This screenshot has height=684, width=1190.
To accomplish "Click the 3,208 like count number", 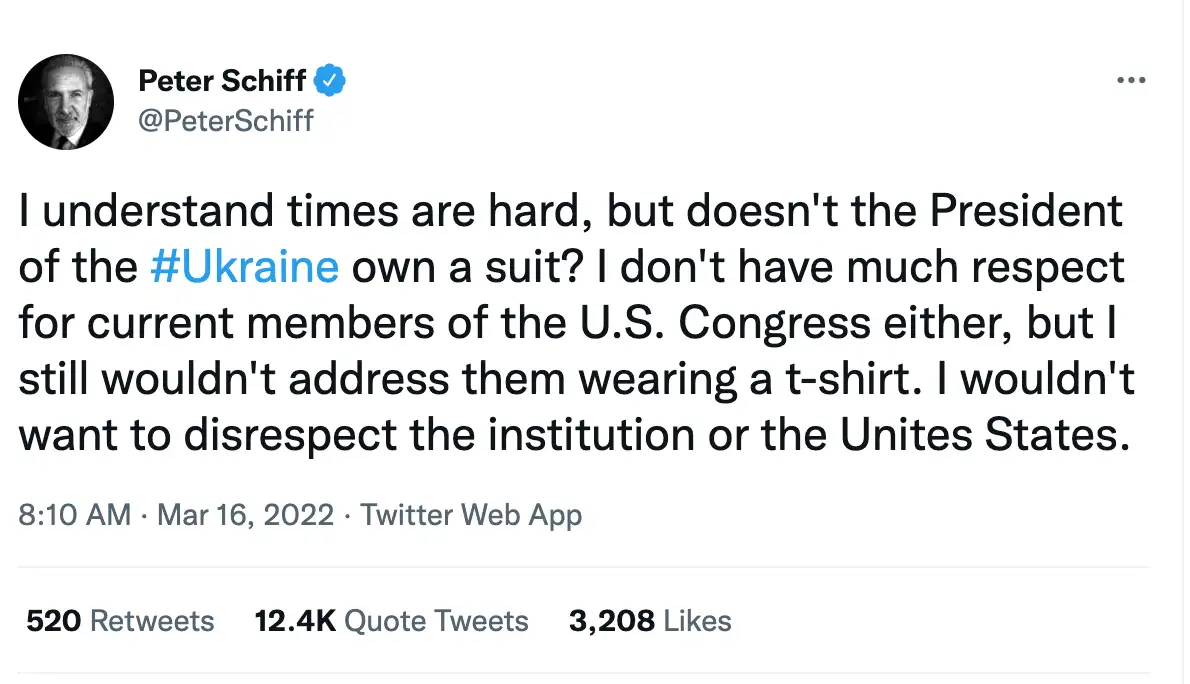I will click(612, 621).
